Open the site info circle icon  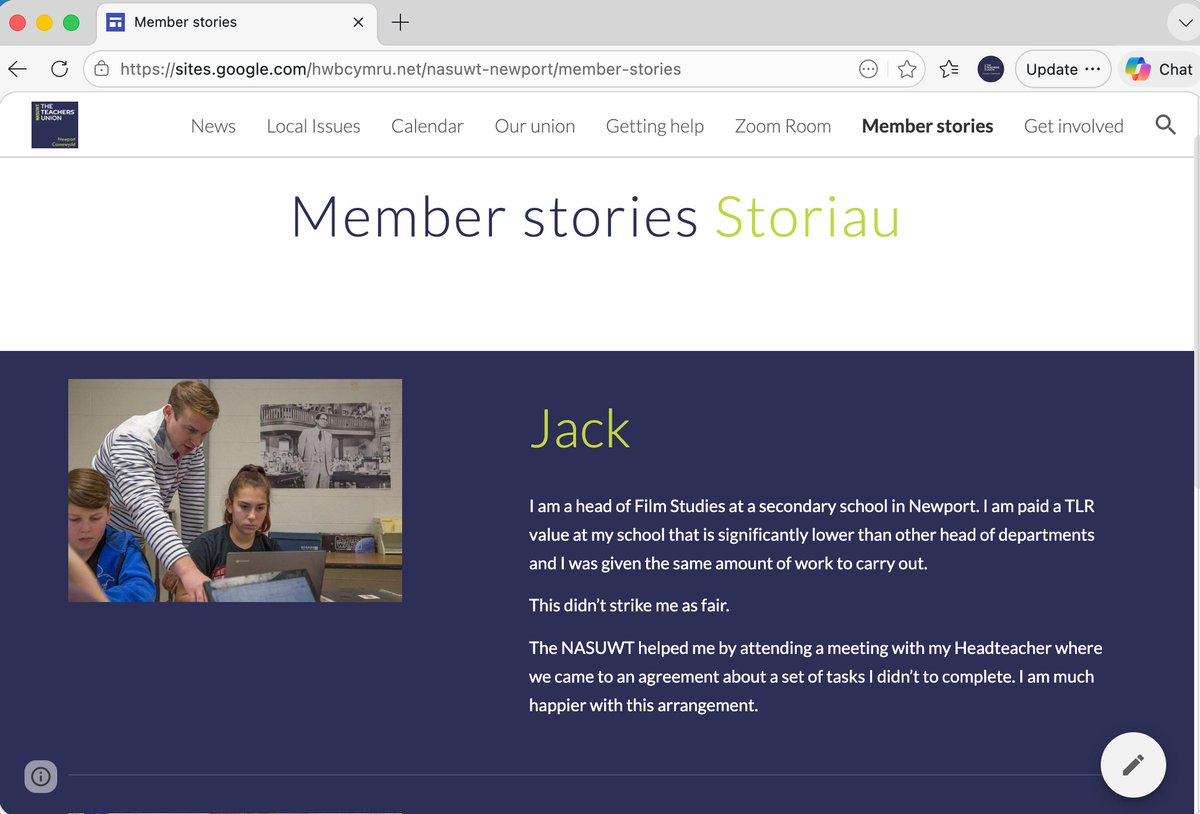(41, 775)
